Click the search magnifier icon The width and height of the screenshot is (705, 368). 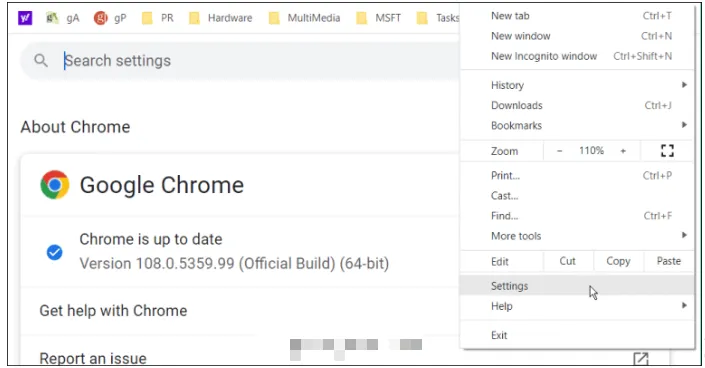point(41,60)
